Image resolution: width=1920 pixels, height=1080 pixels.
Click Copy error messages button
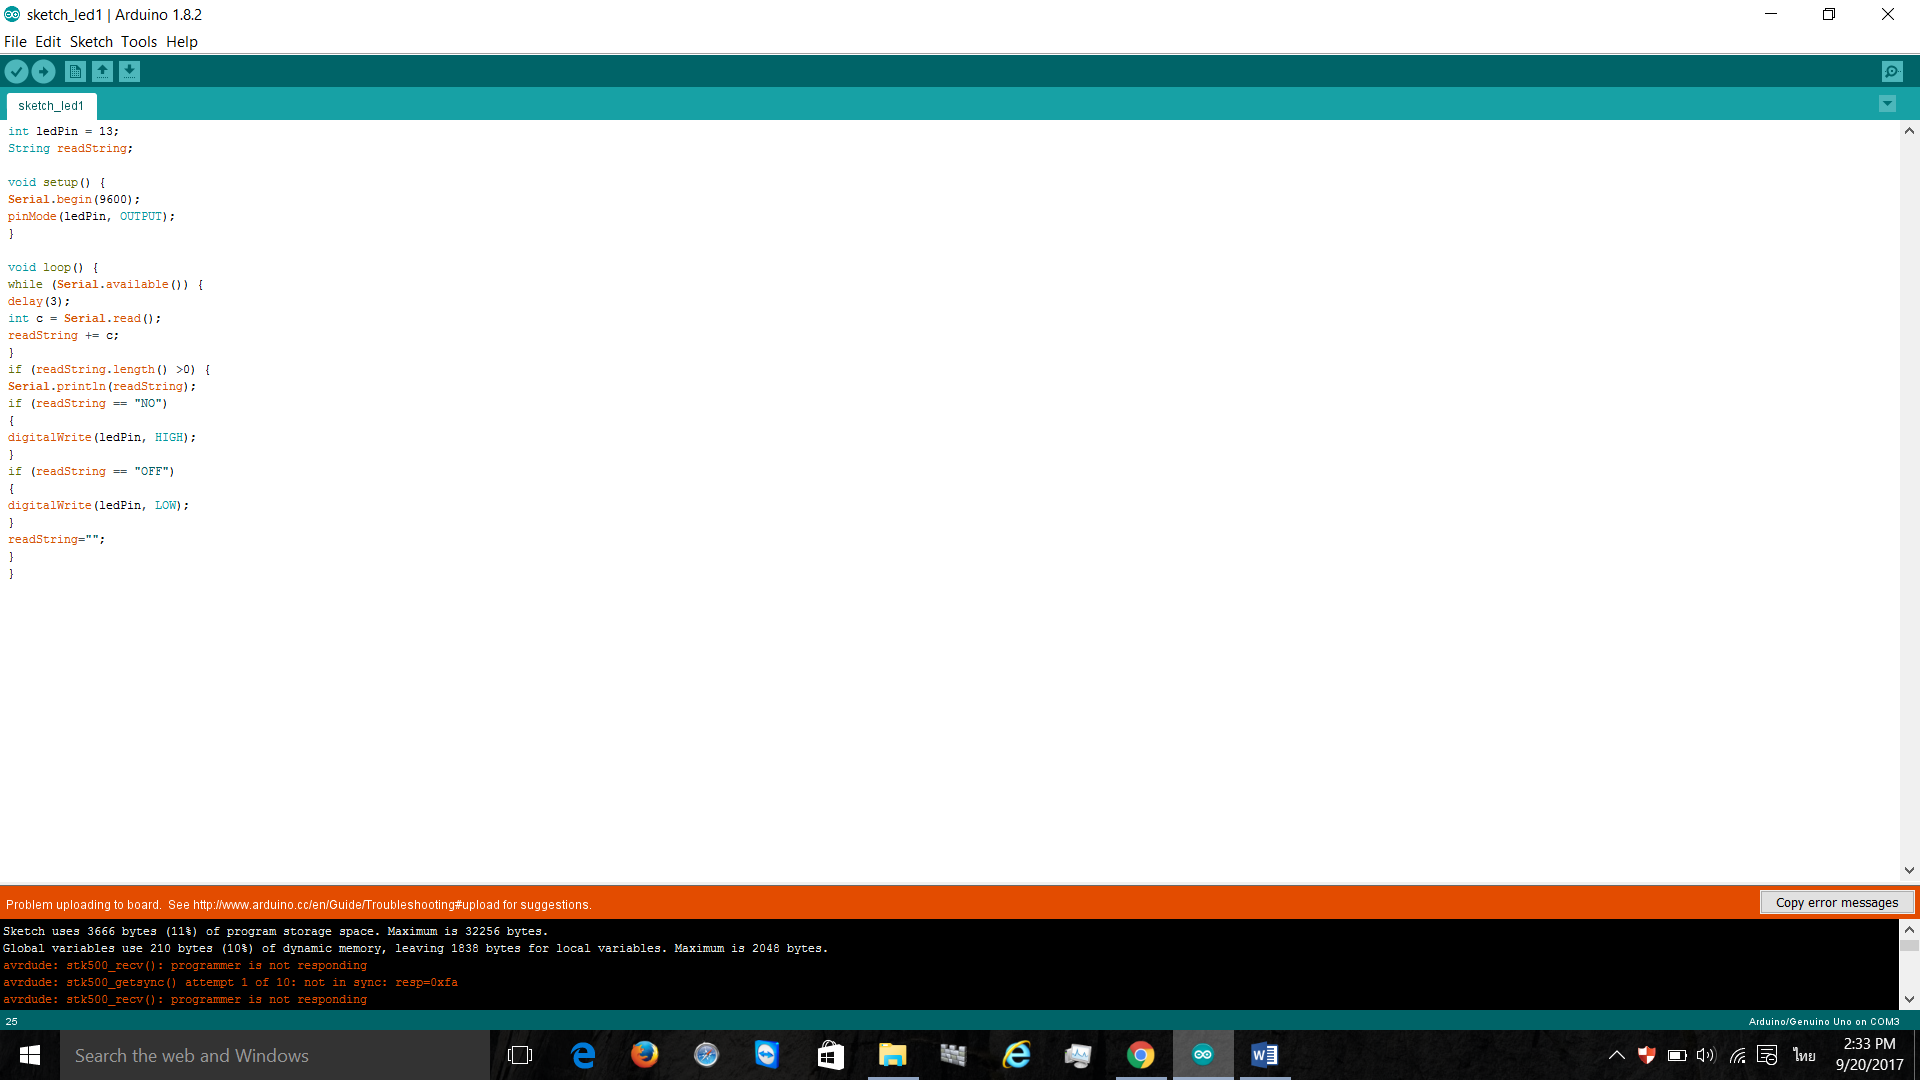(x=1837, y=902)
